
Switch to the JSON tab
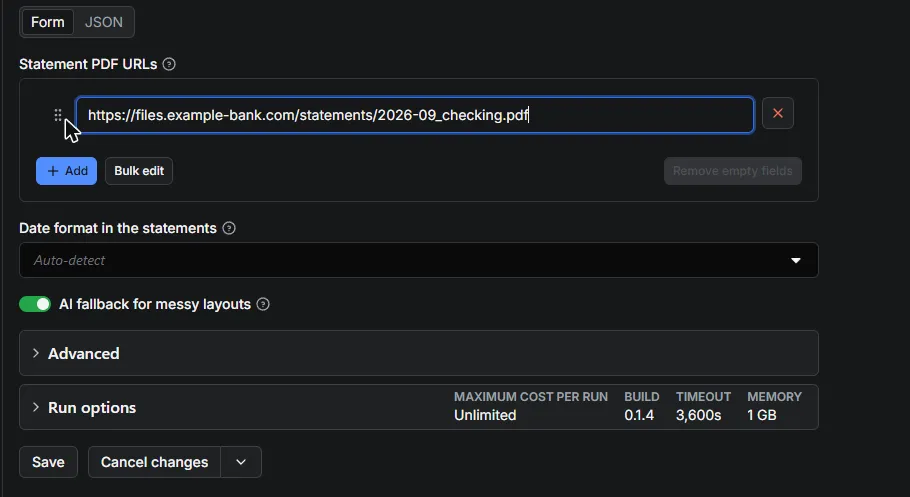pyautogui.click(x=103, y=22)
